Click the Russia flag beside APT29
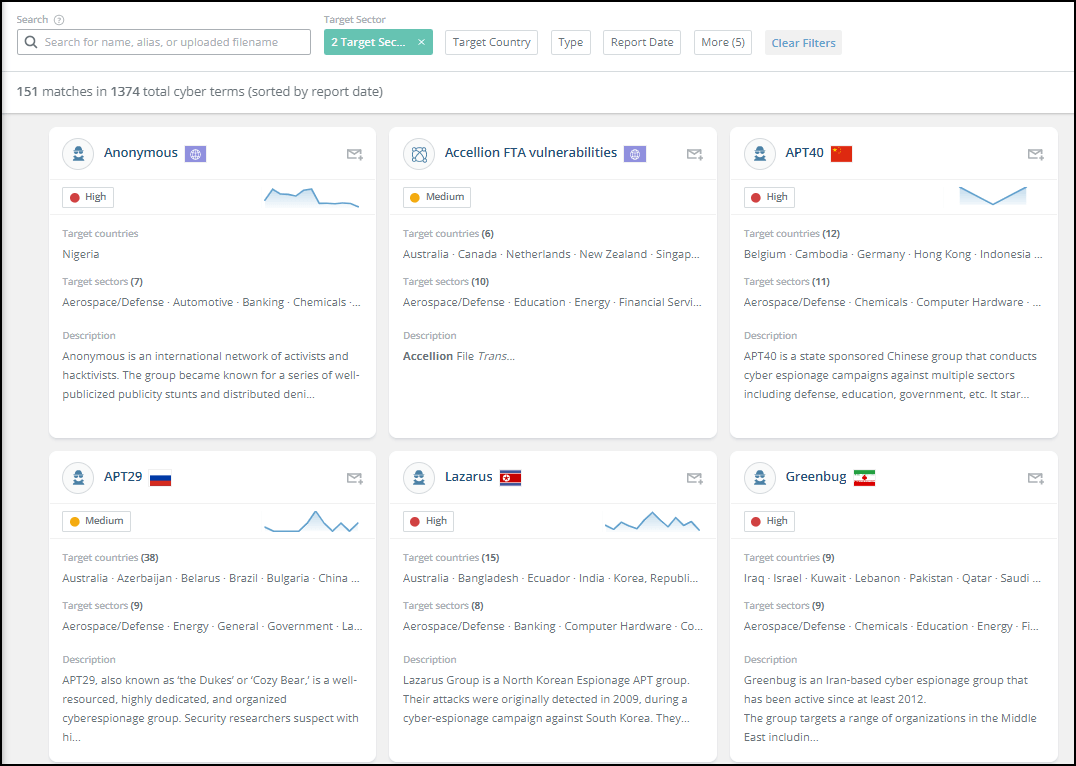 pos(161,478)
